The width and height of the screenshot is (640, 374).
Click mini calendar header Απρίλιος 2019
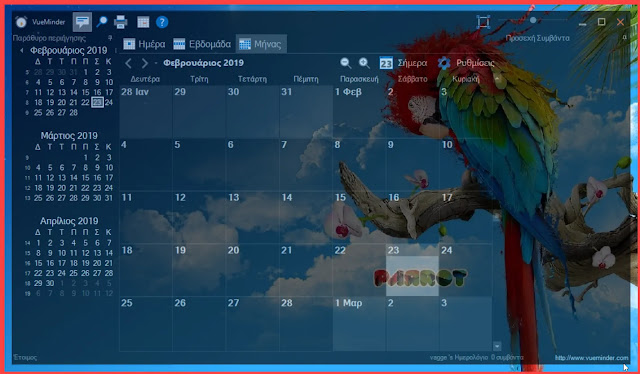coord(69,221)
